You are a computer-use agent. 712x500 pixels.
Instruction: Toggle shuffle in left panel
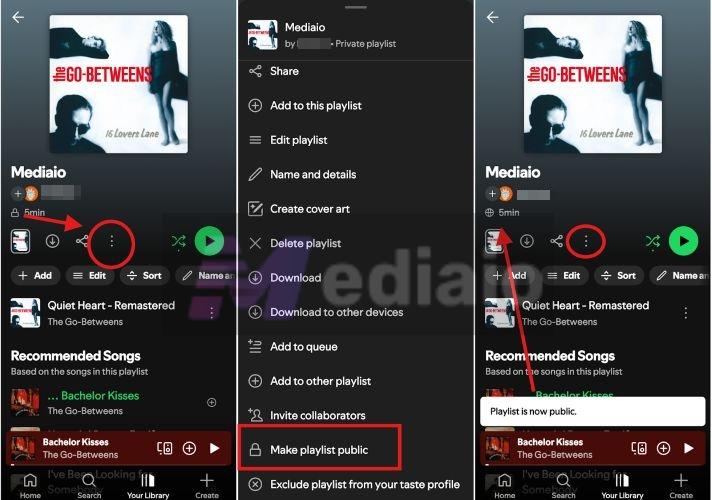(178, 241)
